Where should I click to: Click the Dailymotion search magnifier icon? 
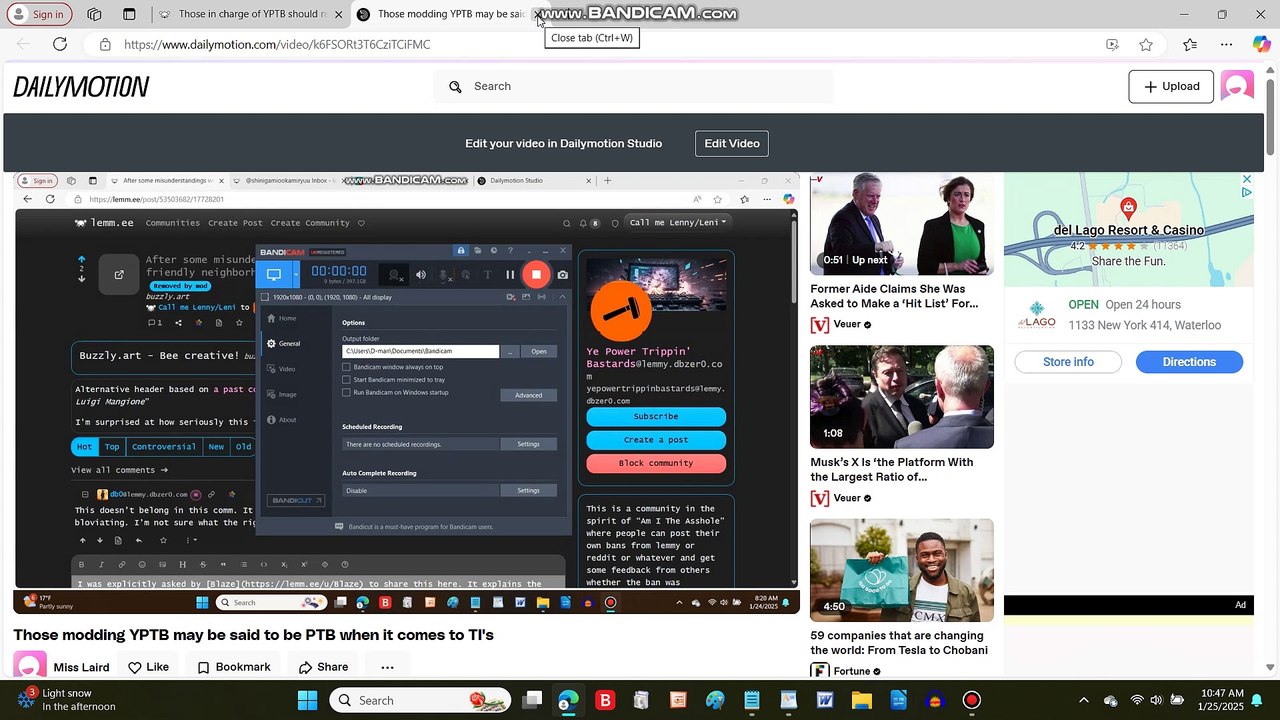455,87
